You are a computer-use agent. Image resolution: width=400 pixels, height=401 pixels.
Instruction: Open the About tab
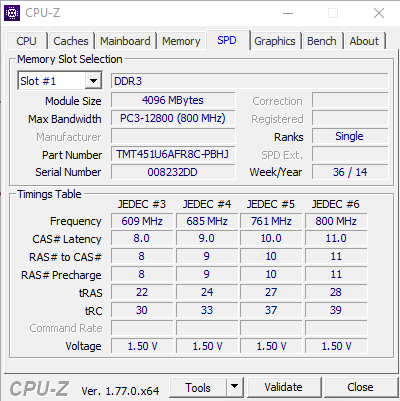tap(364, 41)
